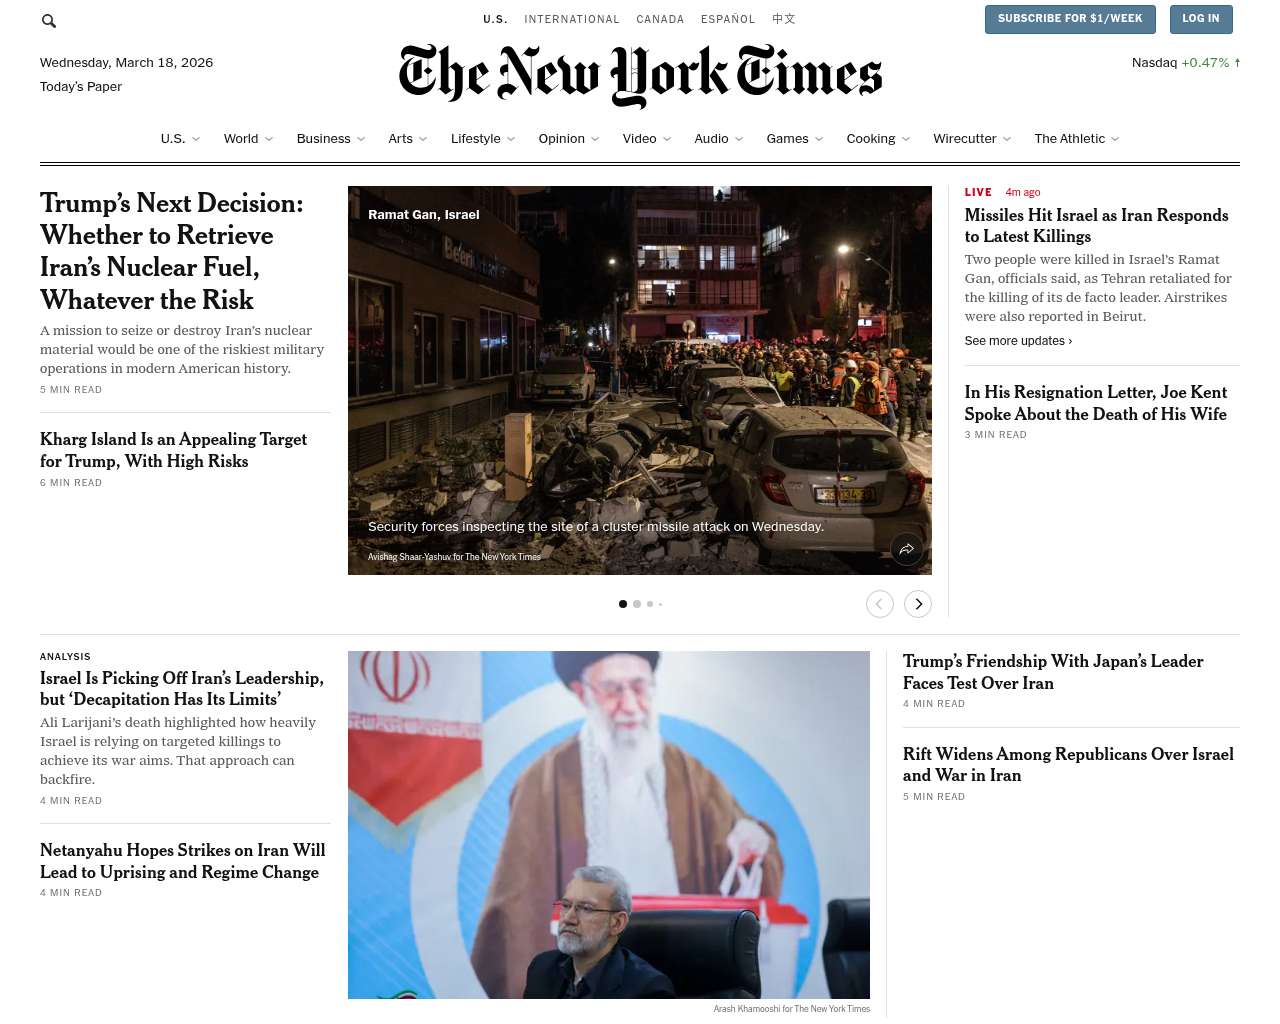Go to next carousel slide arrow
1280x1024 pixels.
click(x=918, y=604)
